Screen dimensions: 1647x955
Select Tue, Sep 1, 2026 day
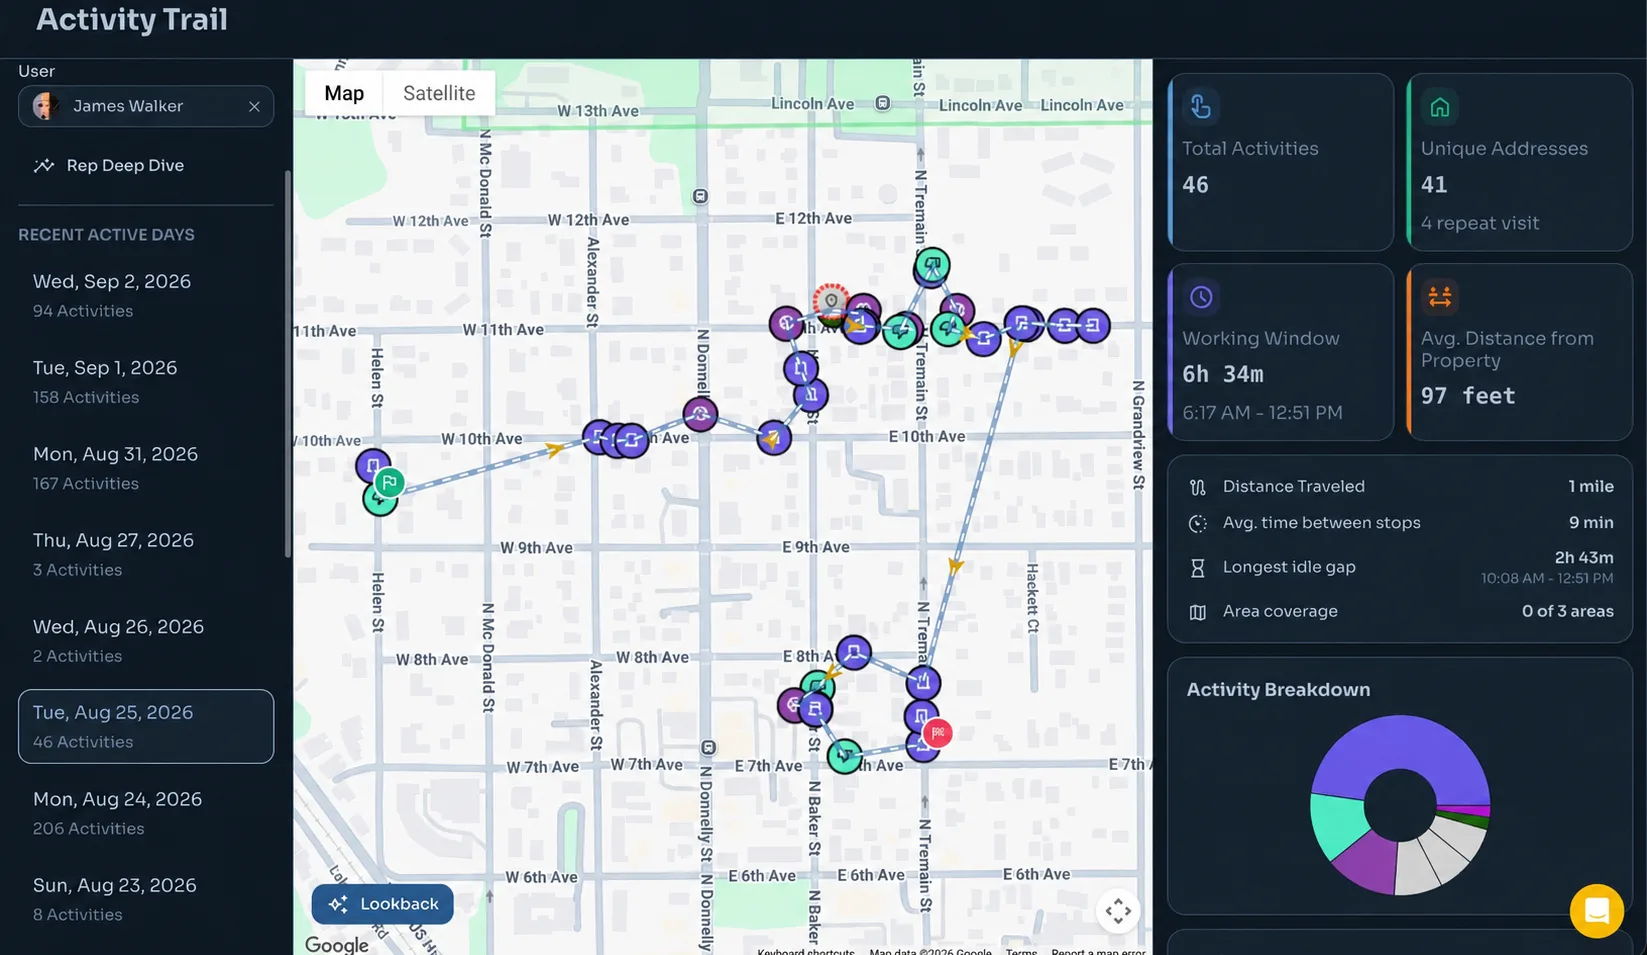pyautogui.click(x=146, y=382)
